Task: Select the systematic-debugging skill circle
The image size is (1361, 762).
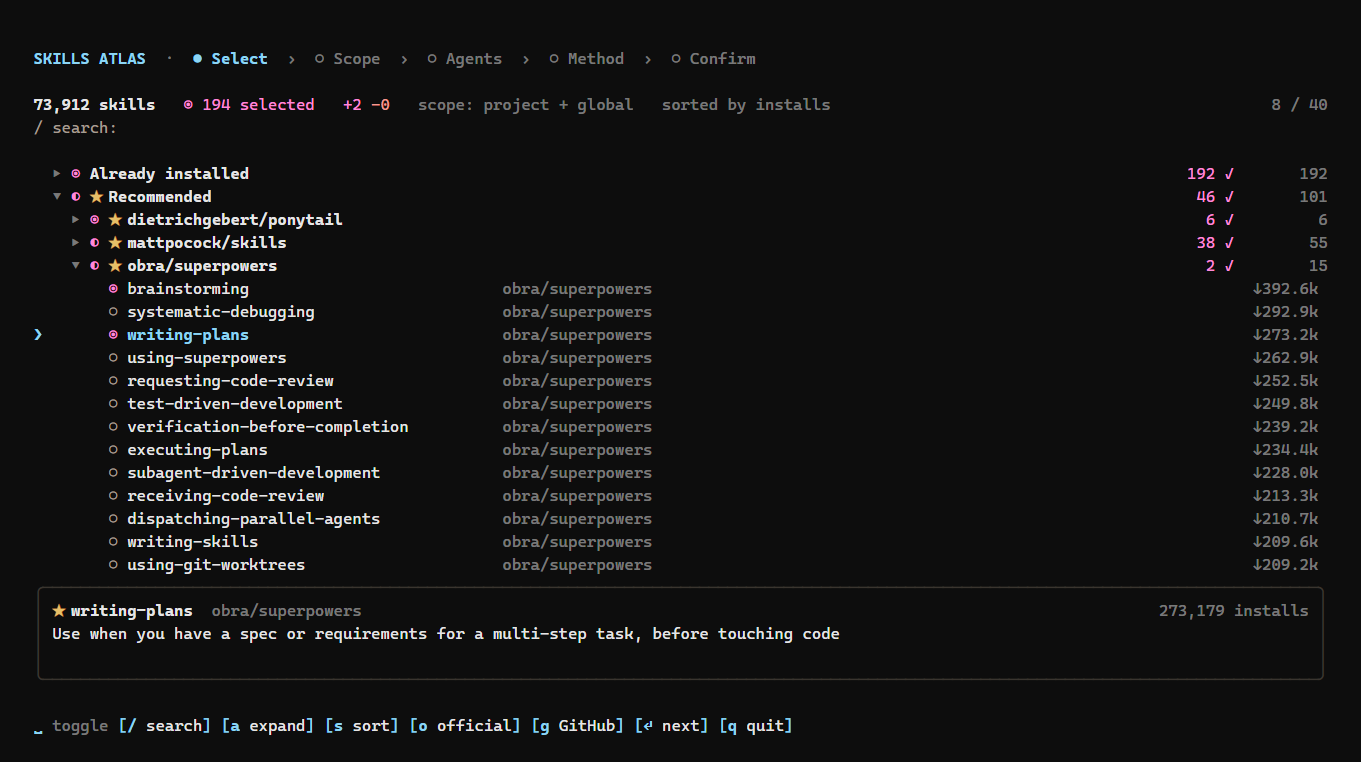Action: click(113, 312)
